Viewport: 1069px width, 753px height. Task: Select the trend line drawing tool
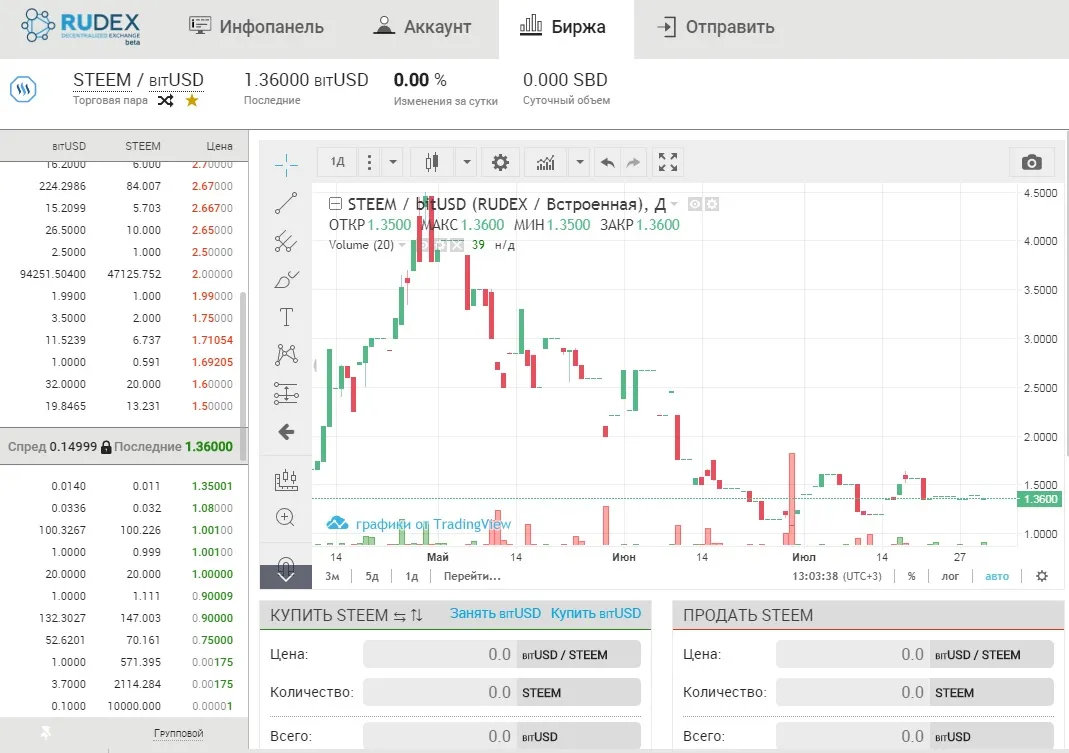point(286,203)
